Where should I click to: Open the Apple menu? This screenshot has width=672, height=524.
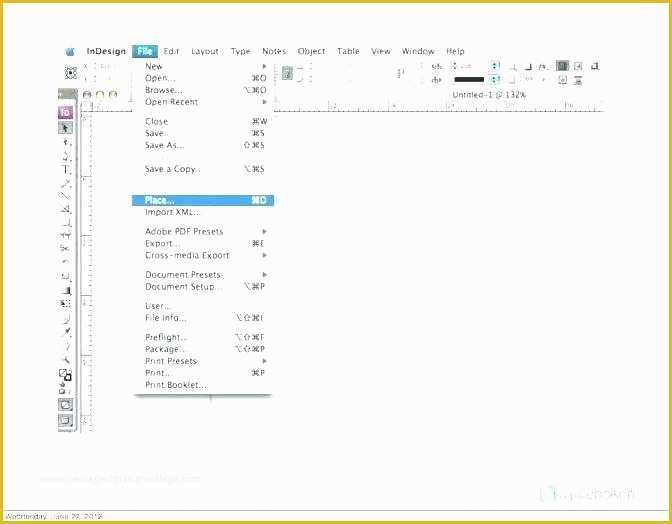[x=70, y=52]
